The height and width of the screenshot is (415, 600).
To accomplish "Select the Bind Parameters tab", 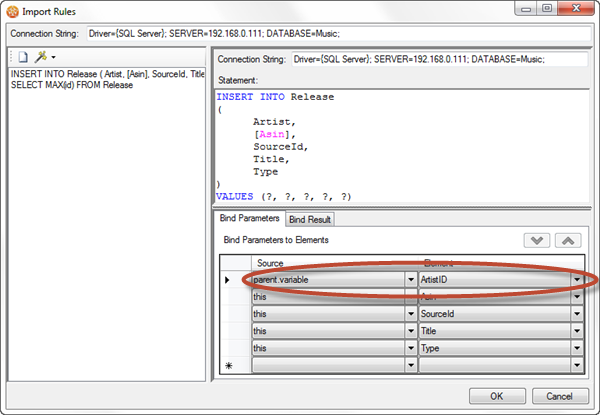I will 250,218.
